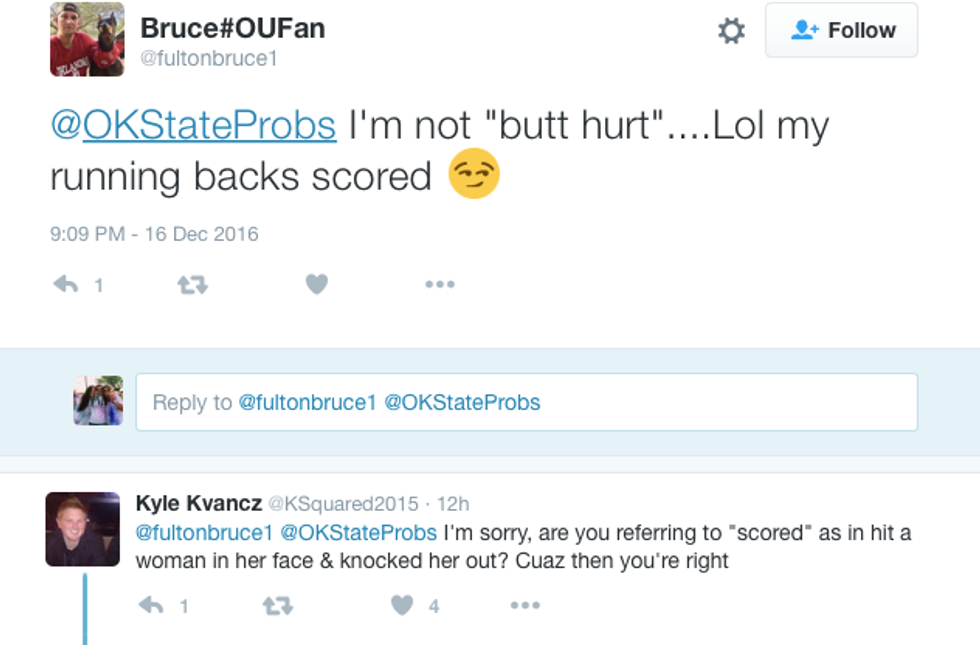The height and width of the screenshot is (645, 980).
Task: Type in the Reply to @fultonbruce1 field
Action: [526, 402]
